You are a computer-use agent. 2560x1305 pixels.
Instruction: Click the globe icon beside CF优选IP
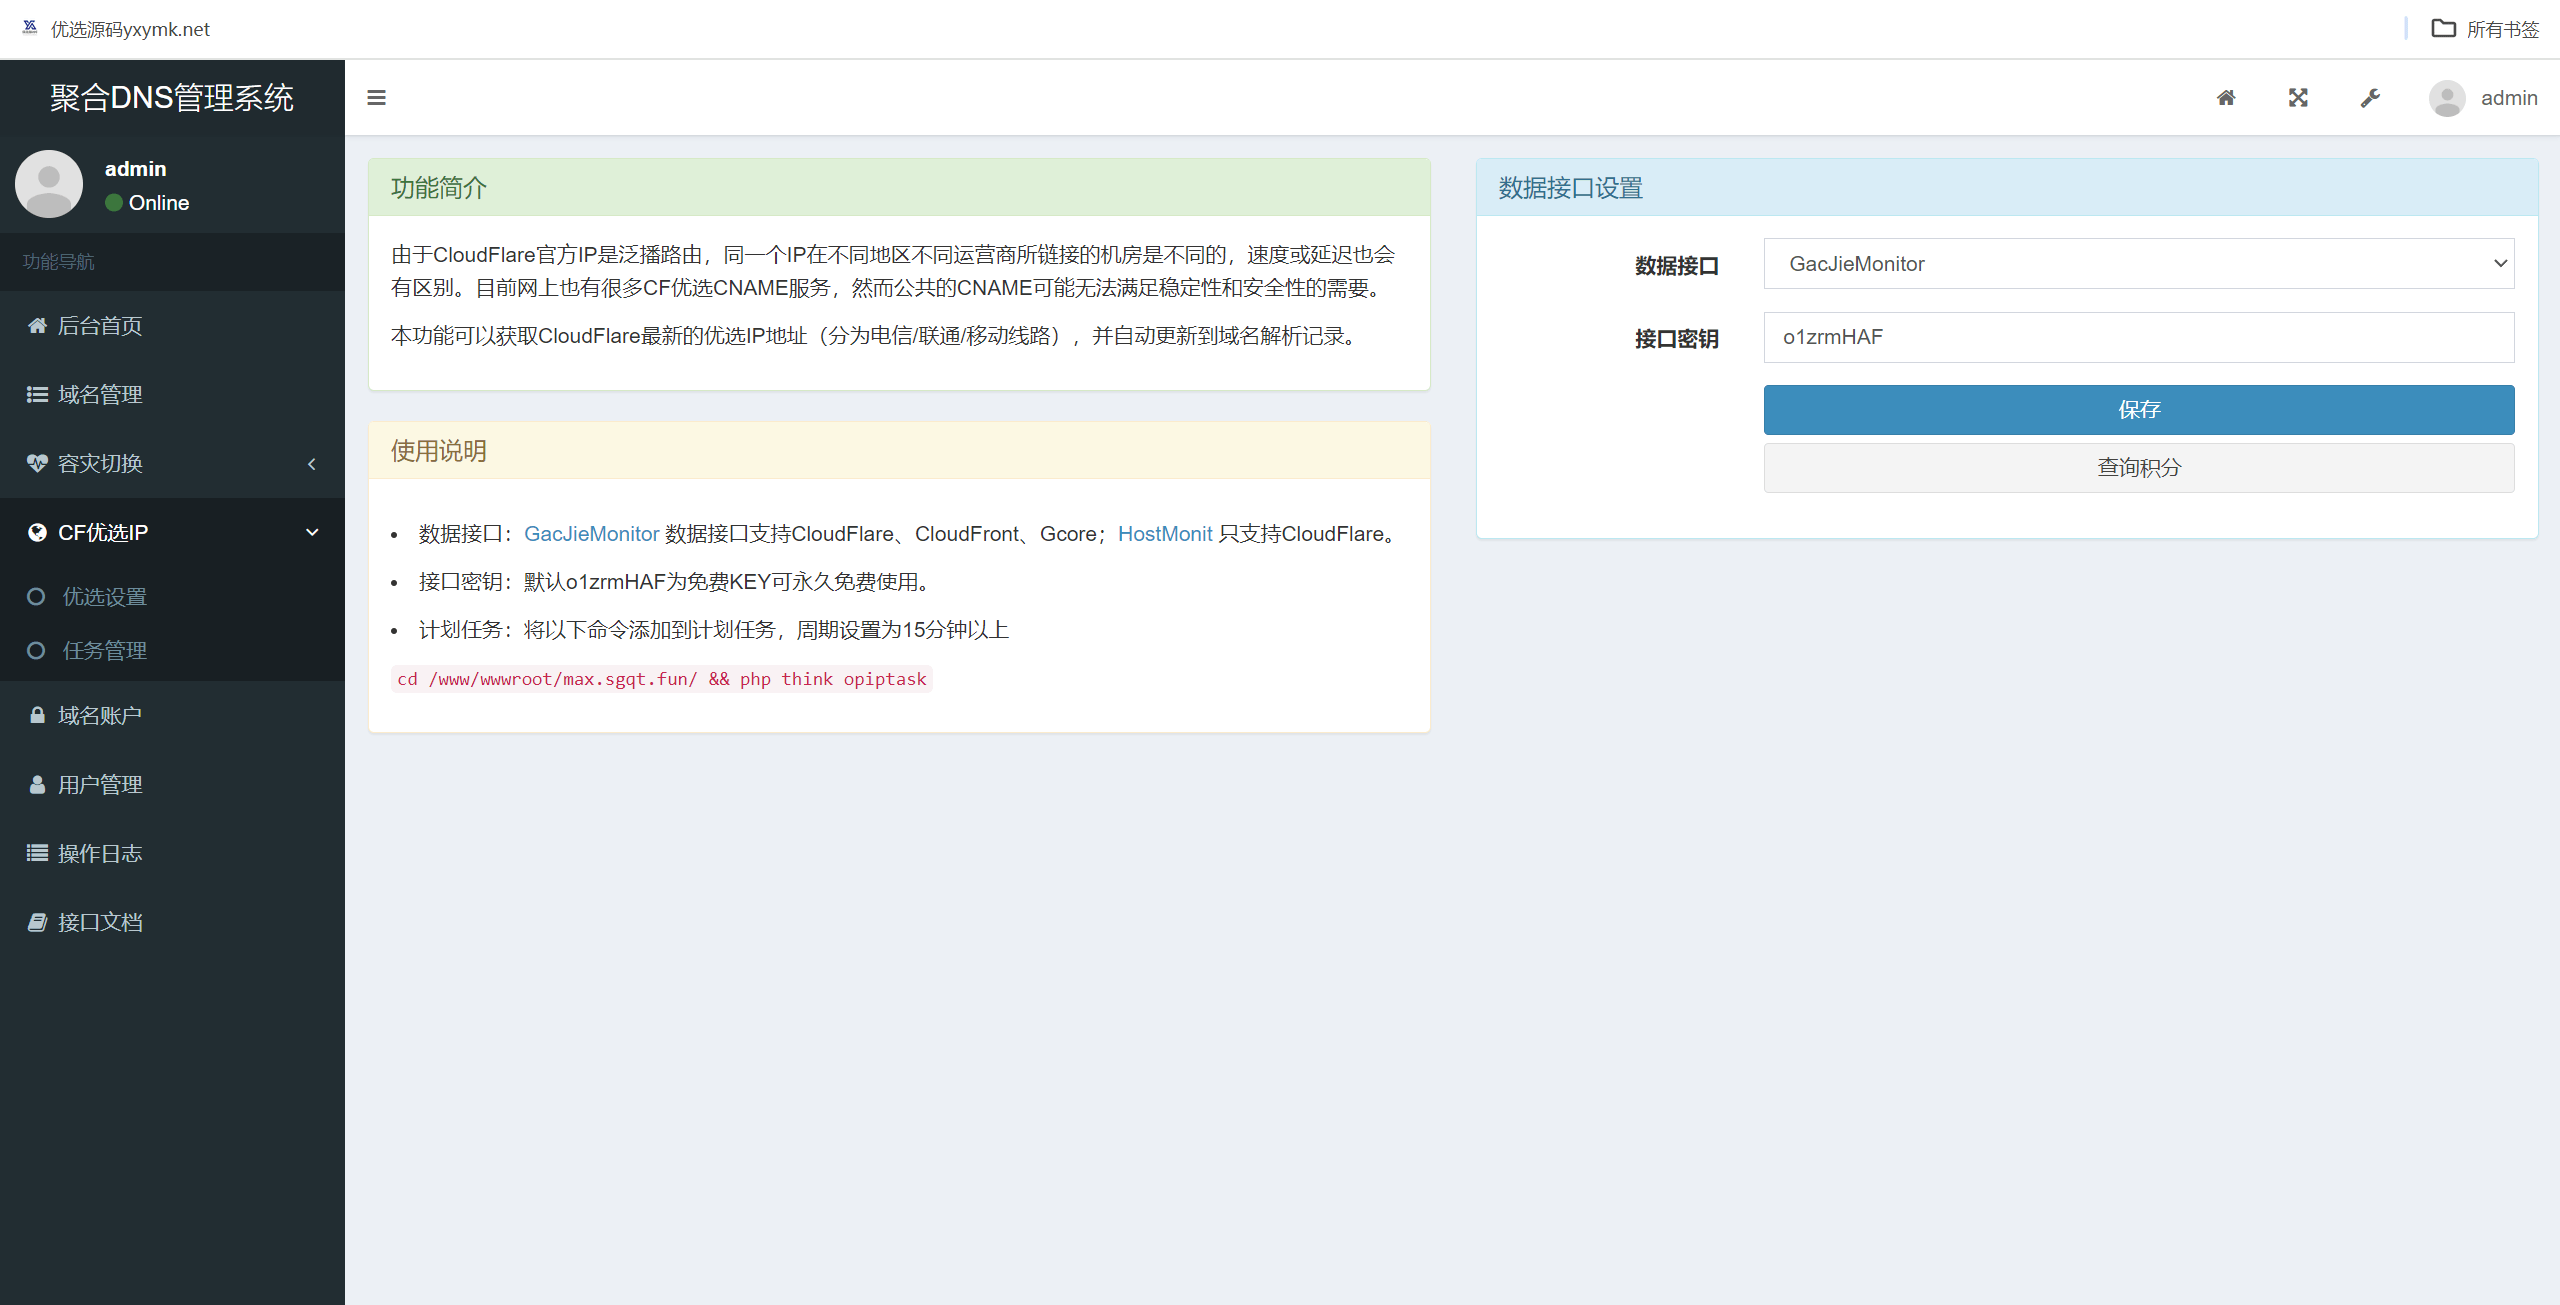[37, 532]
